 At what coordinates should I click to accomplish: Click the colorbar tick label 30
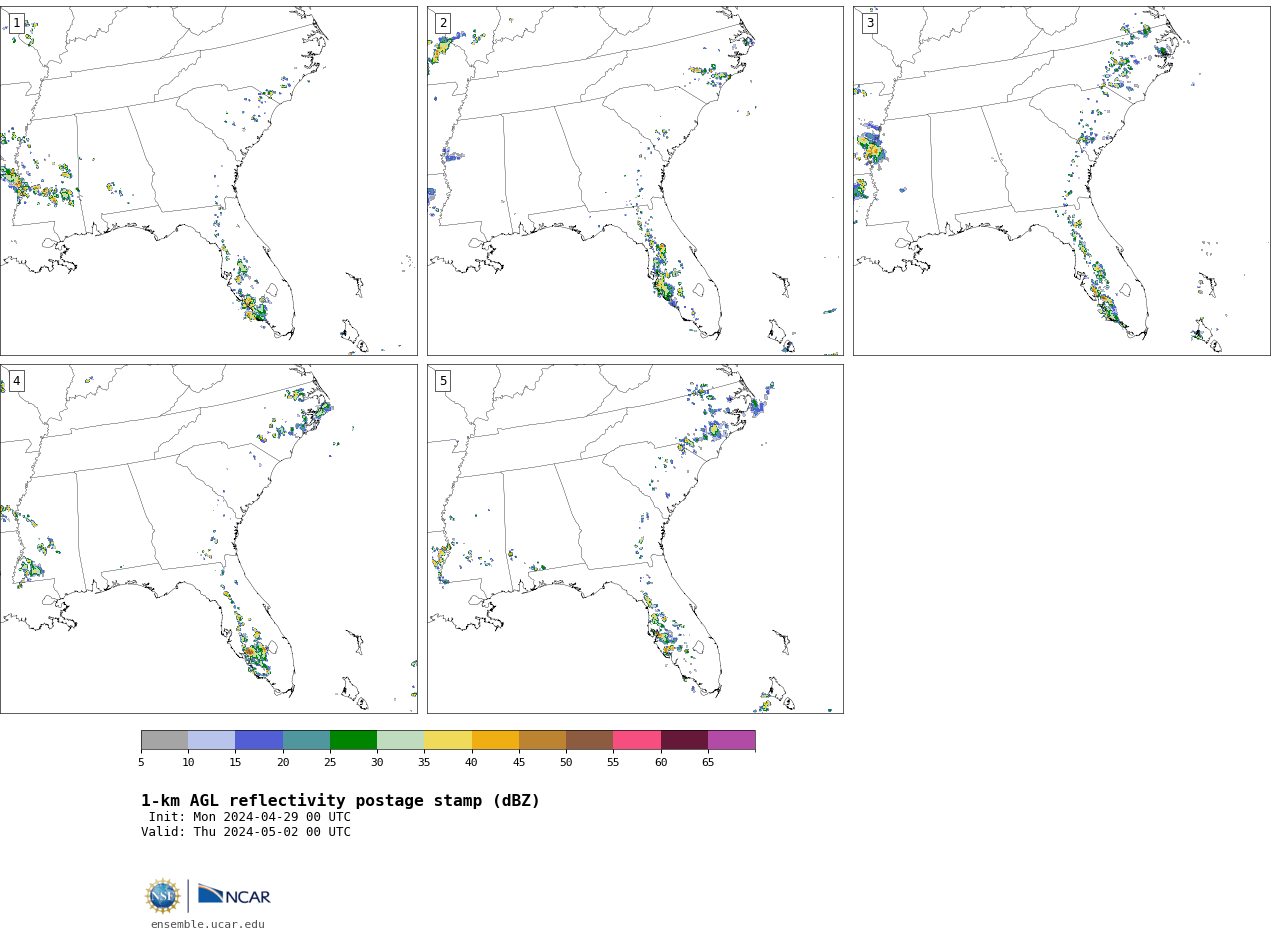pyautogui.click(x=377, y=762)
